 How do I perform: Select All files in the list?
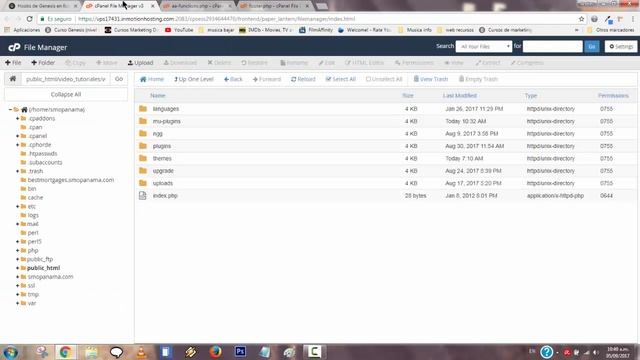point(341,79)
